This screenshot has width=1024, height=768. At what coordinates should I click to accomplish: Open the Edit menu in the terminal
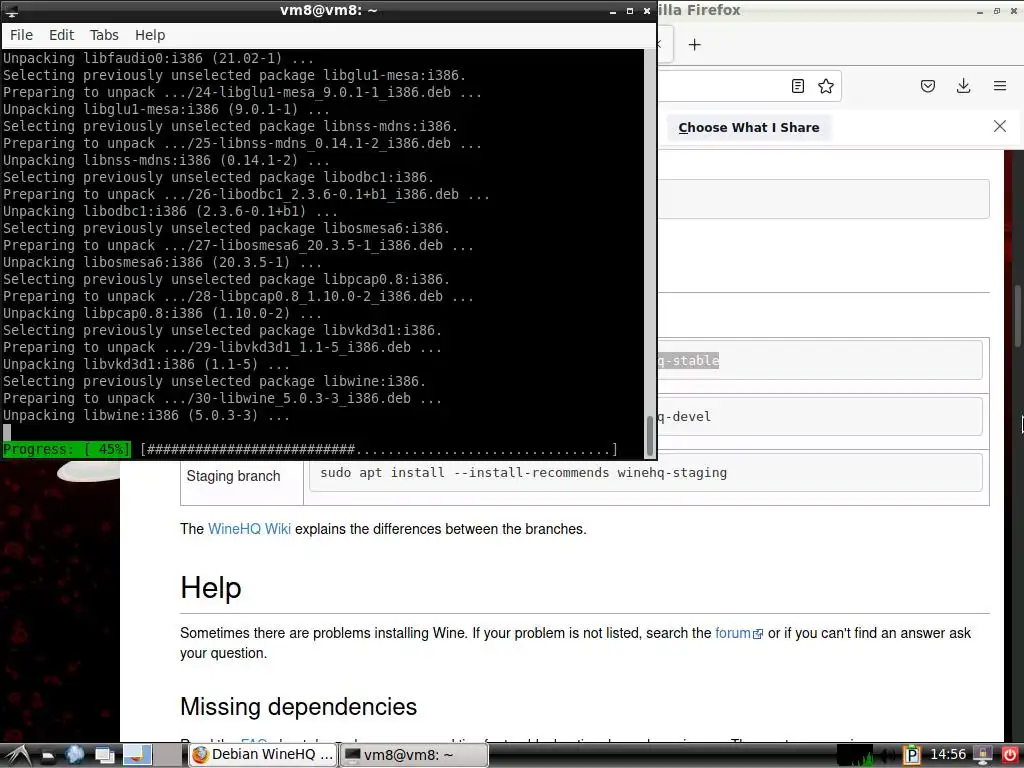[61, 35]
